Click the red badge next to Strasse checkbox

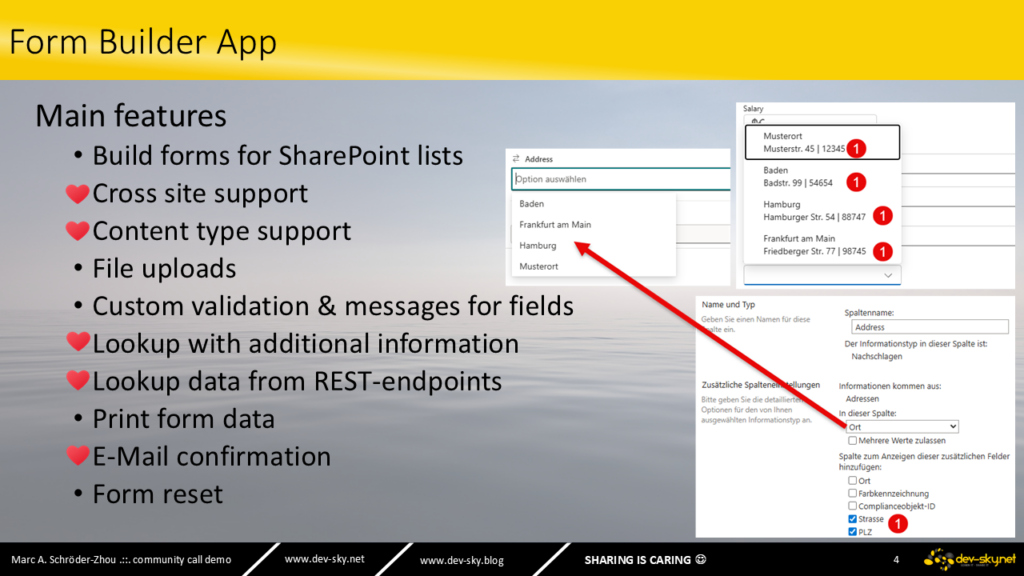(x=898, y=523)
